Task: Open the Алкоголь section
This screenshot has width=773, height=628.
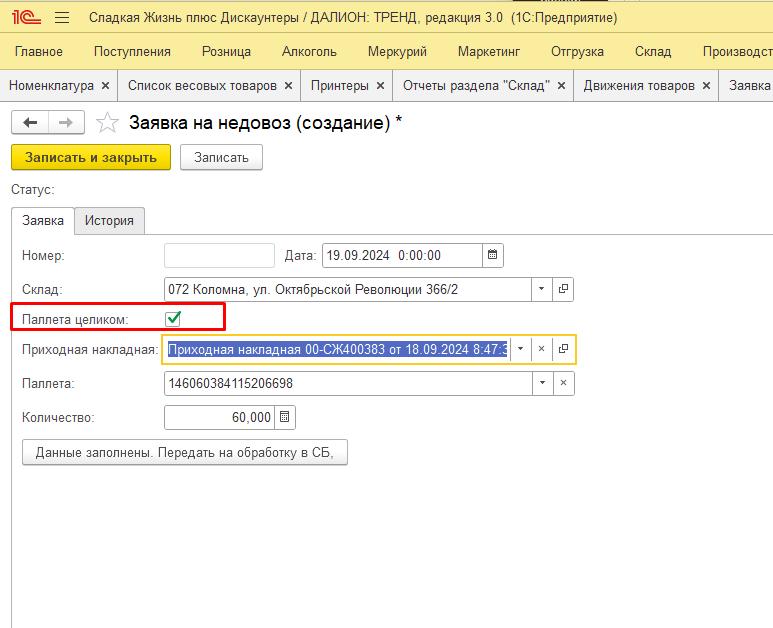Action: click(309, 52)
